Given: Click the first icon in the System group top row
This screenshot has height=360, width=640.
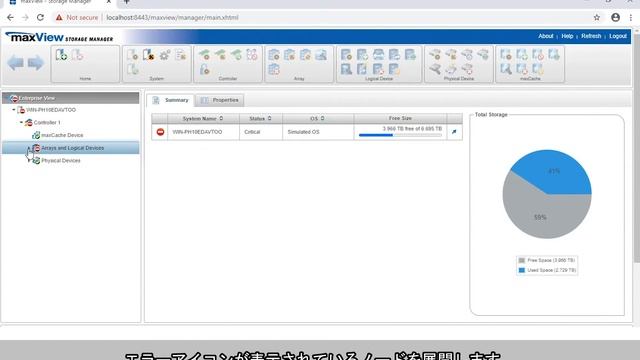Looking at the screenshot, I should coord(133,55).
